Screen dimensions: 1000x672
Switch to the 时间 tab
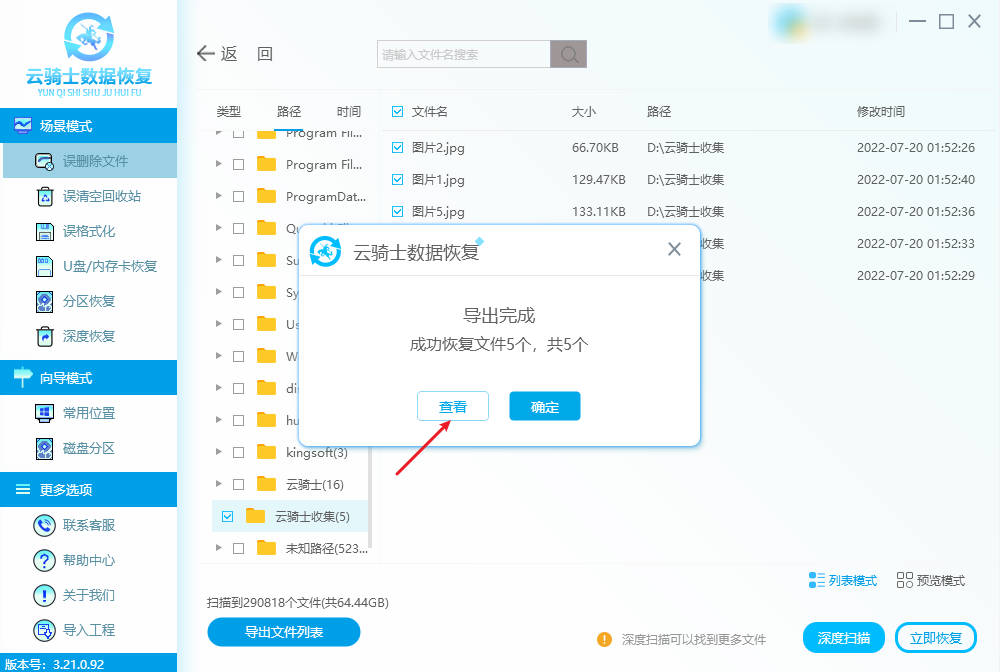coord(349,112)
